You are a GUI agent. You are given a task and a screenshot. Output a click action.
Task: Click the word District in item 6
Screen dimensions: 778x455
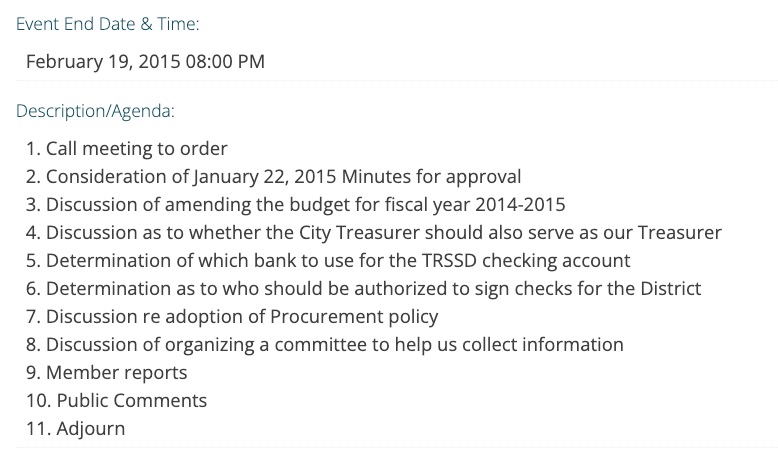click(x=671, y=288)
